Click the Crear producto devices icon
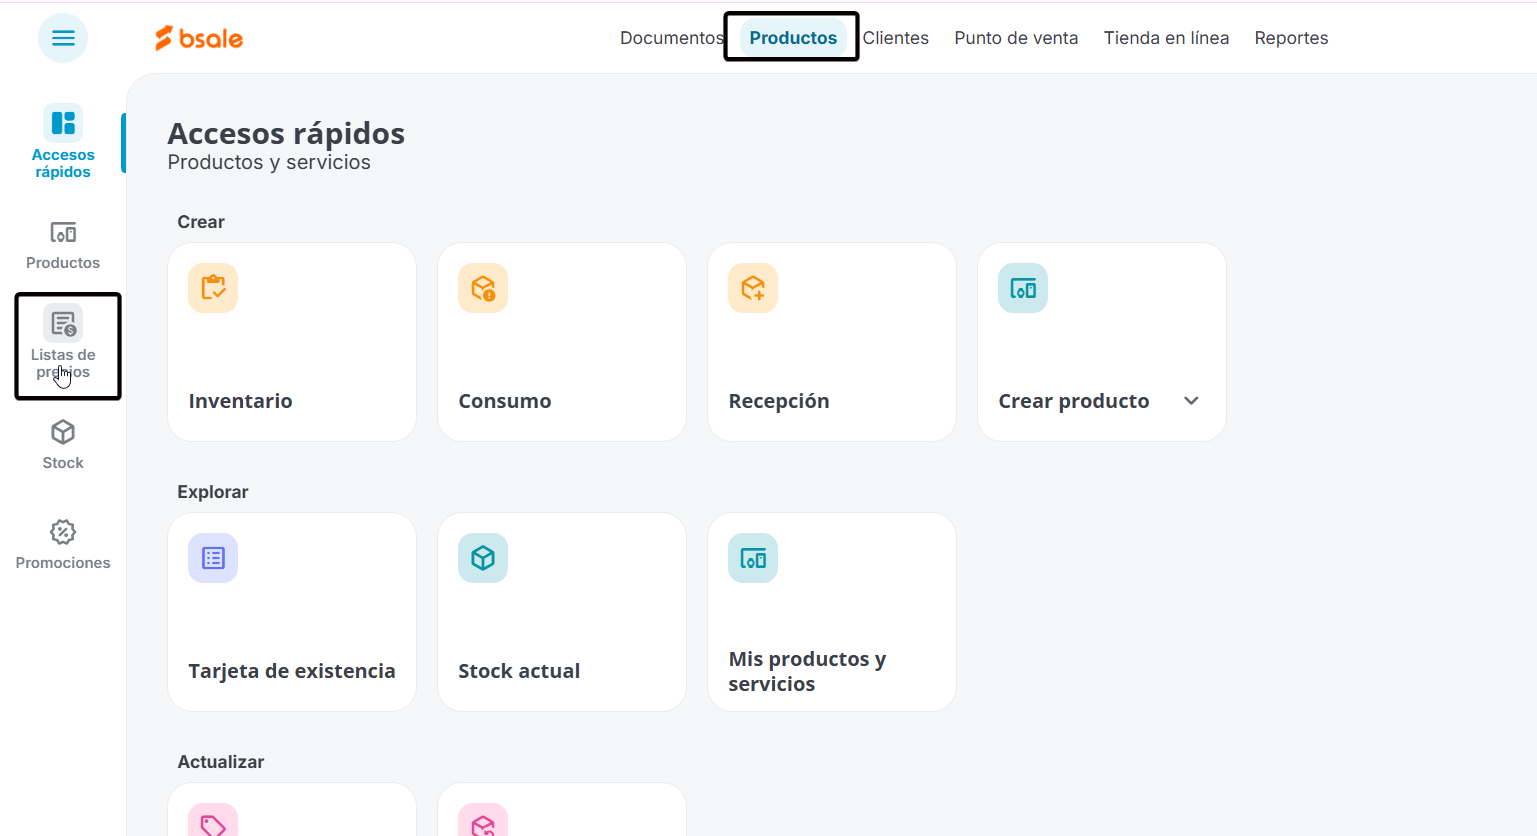The height and width of the screenshot is (836, 1537). tap(1023, 288)
